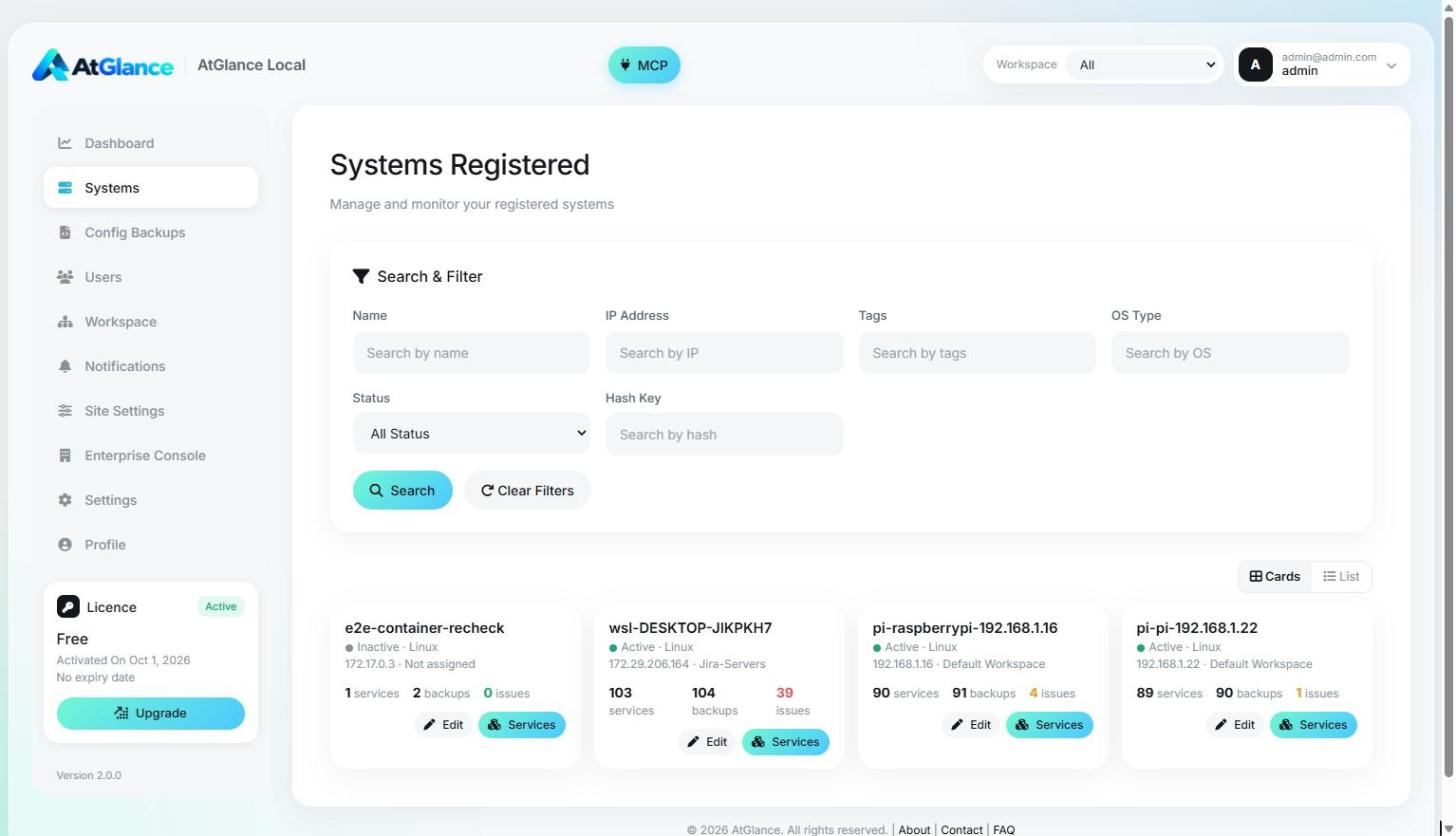Go to Config Backups page
The width and height of the screenshot is (1456, 836).
pyautogui.click(x=151, y=232)
